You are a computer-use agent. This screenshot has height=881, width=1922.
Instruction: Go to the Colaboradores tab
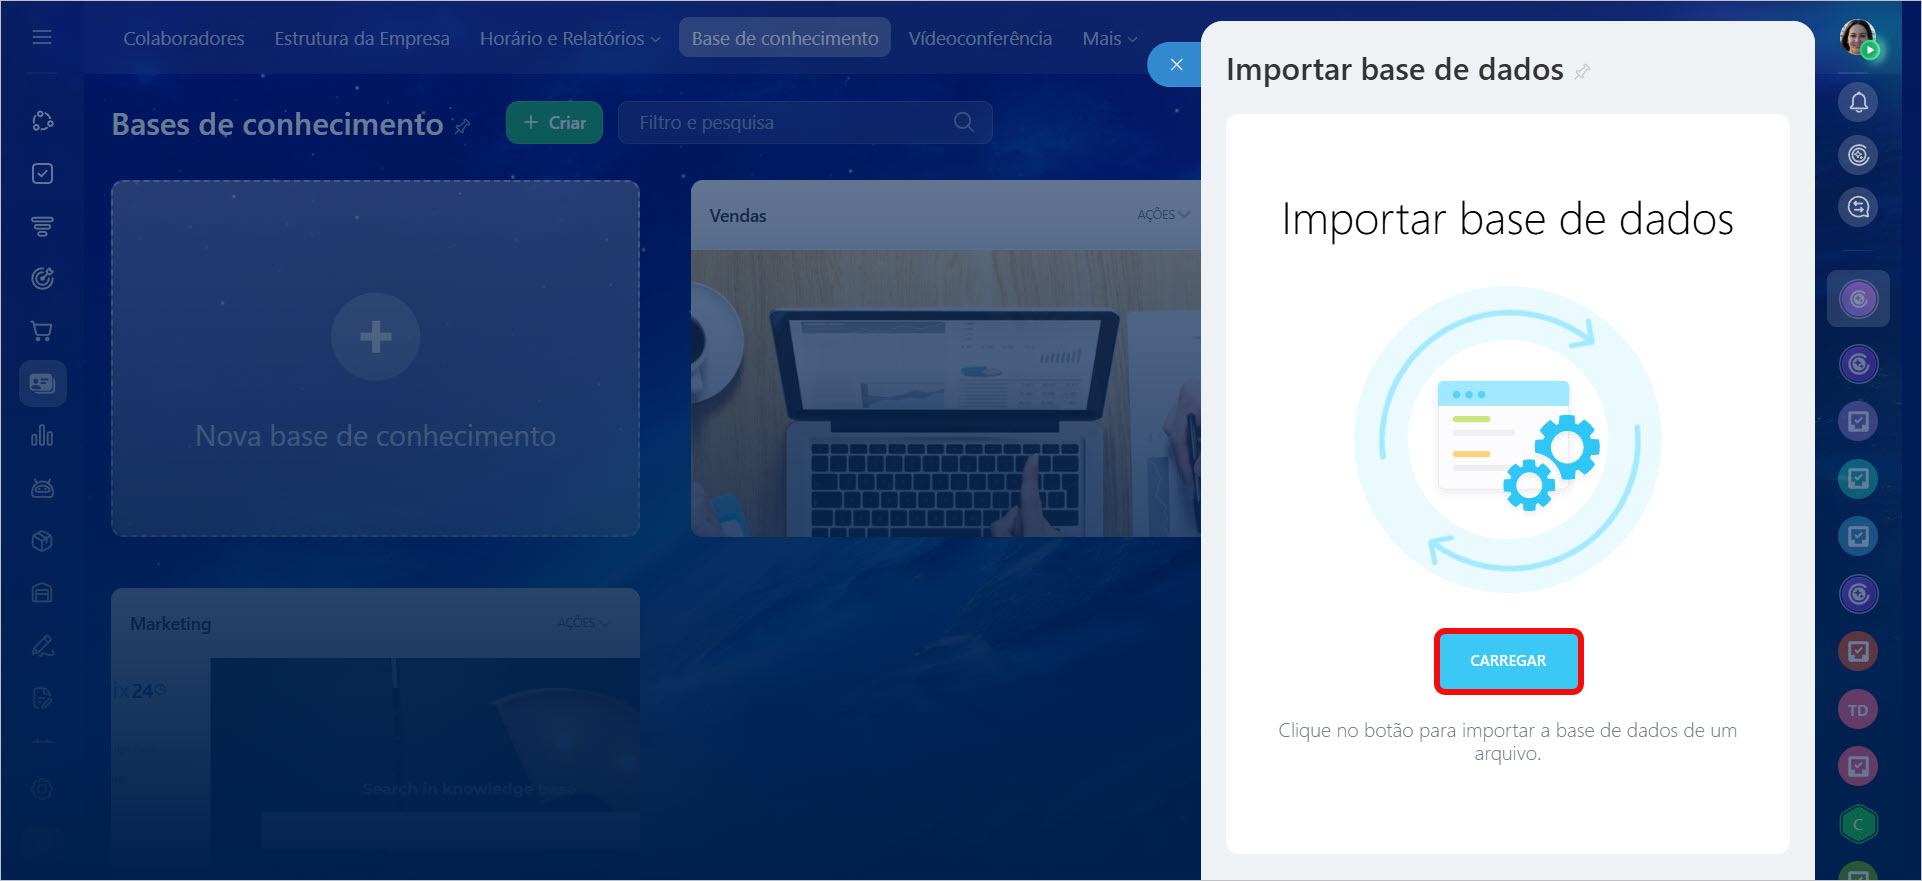184,38
